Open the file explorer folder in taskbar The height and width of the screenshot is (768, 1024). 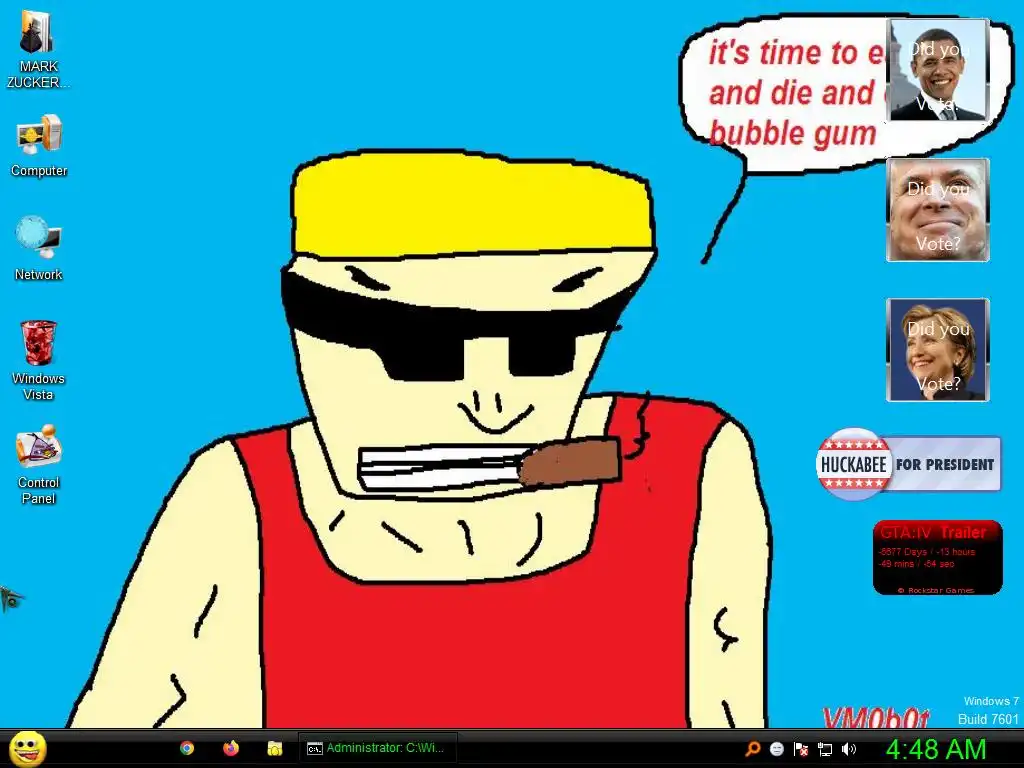274,748
